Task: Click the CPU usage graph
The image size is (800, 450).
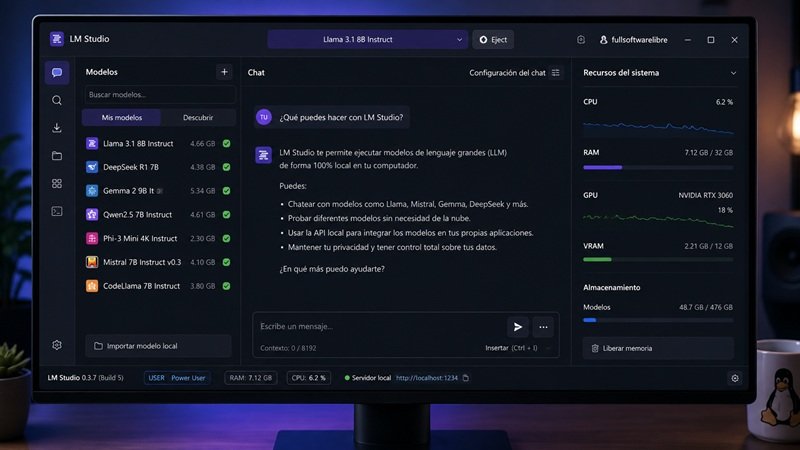Action: click(658, 128)
